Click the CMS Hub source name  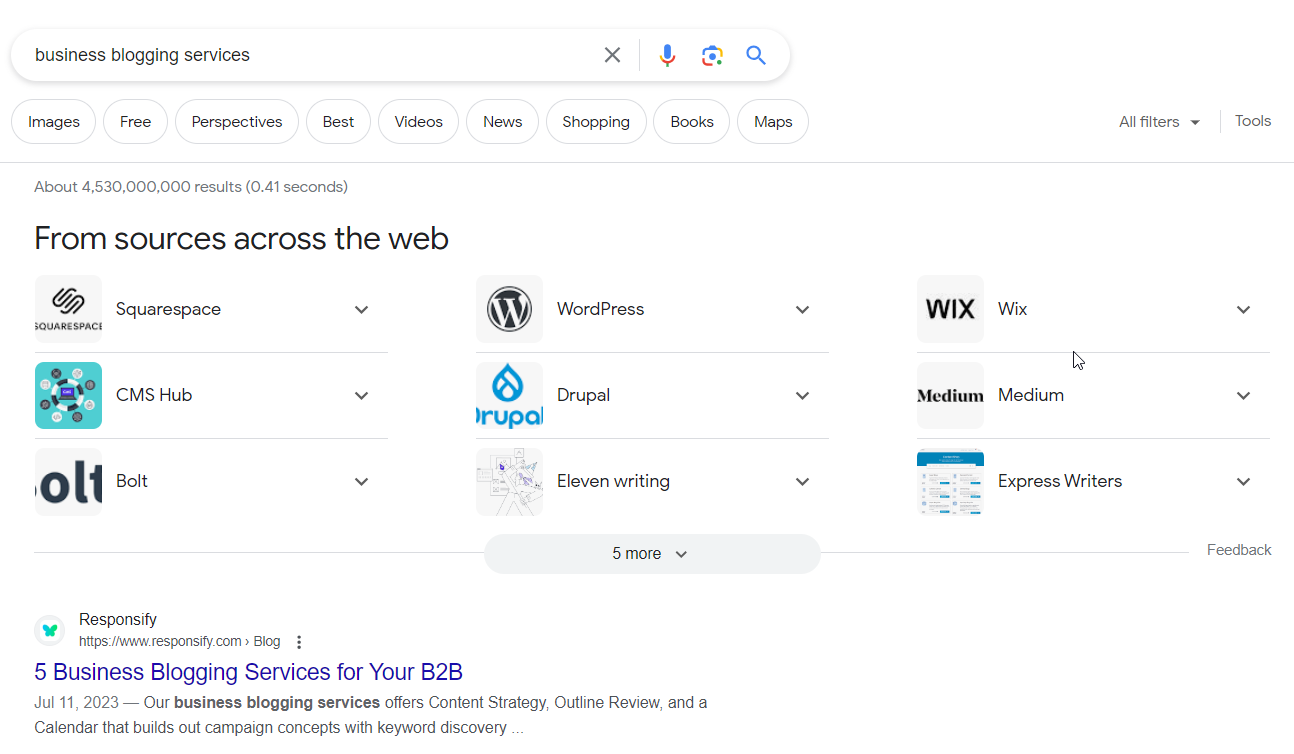[154, 395]
